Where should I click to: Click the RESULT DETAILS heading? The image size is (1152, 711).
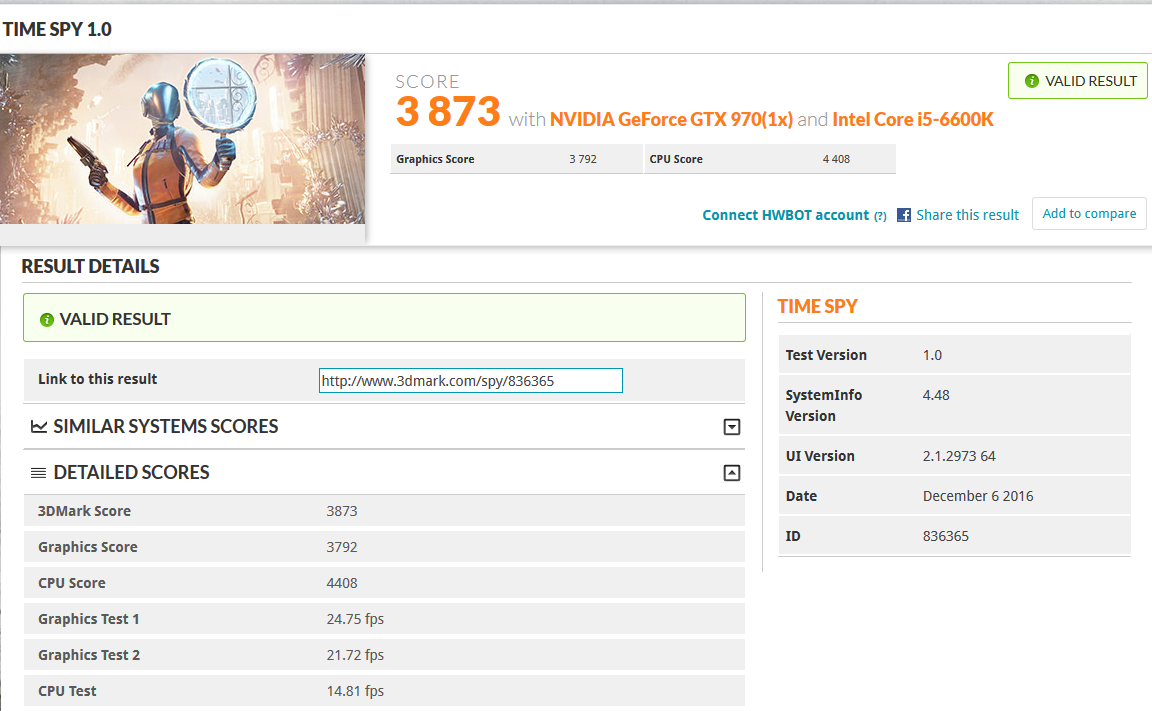(90, 266)
